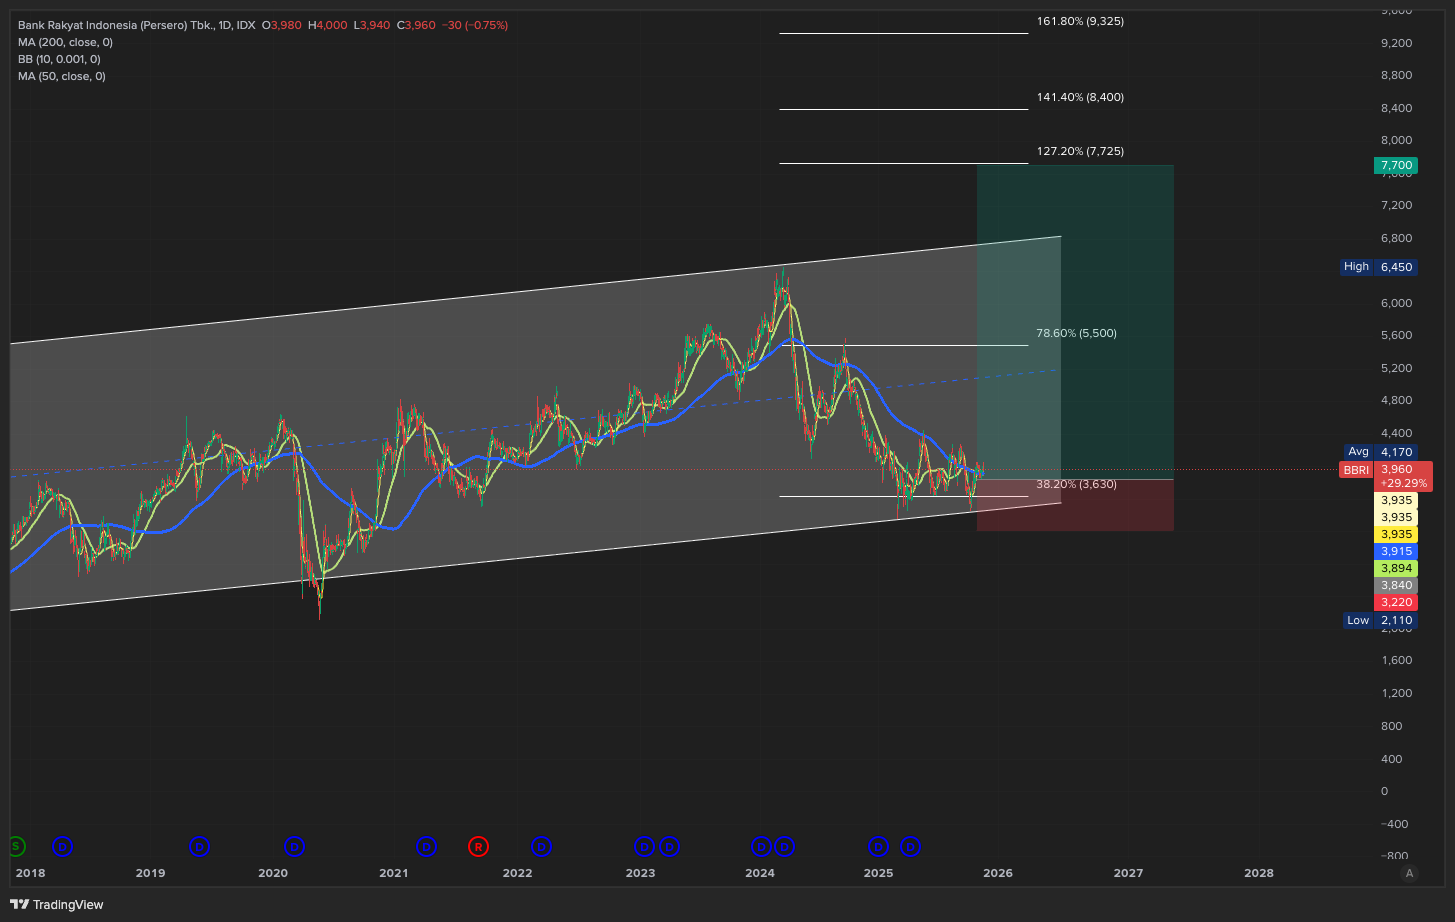Click the green 7,700 target price label
Viewport: 1455px width, 922px height.
(1395, 165)
